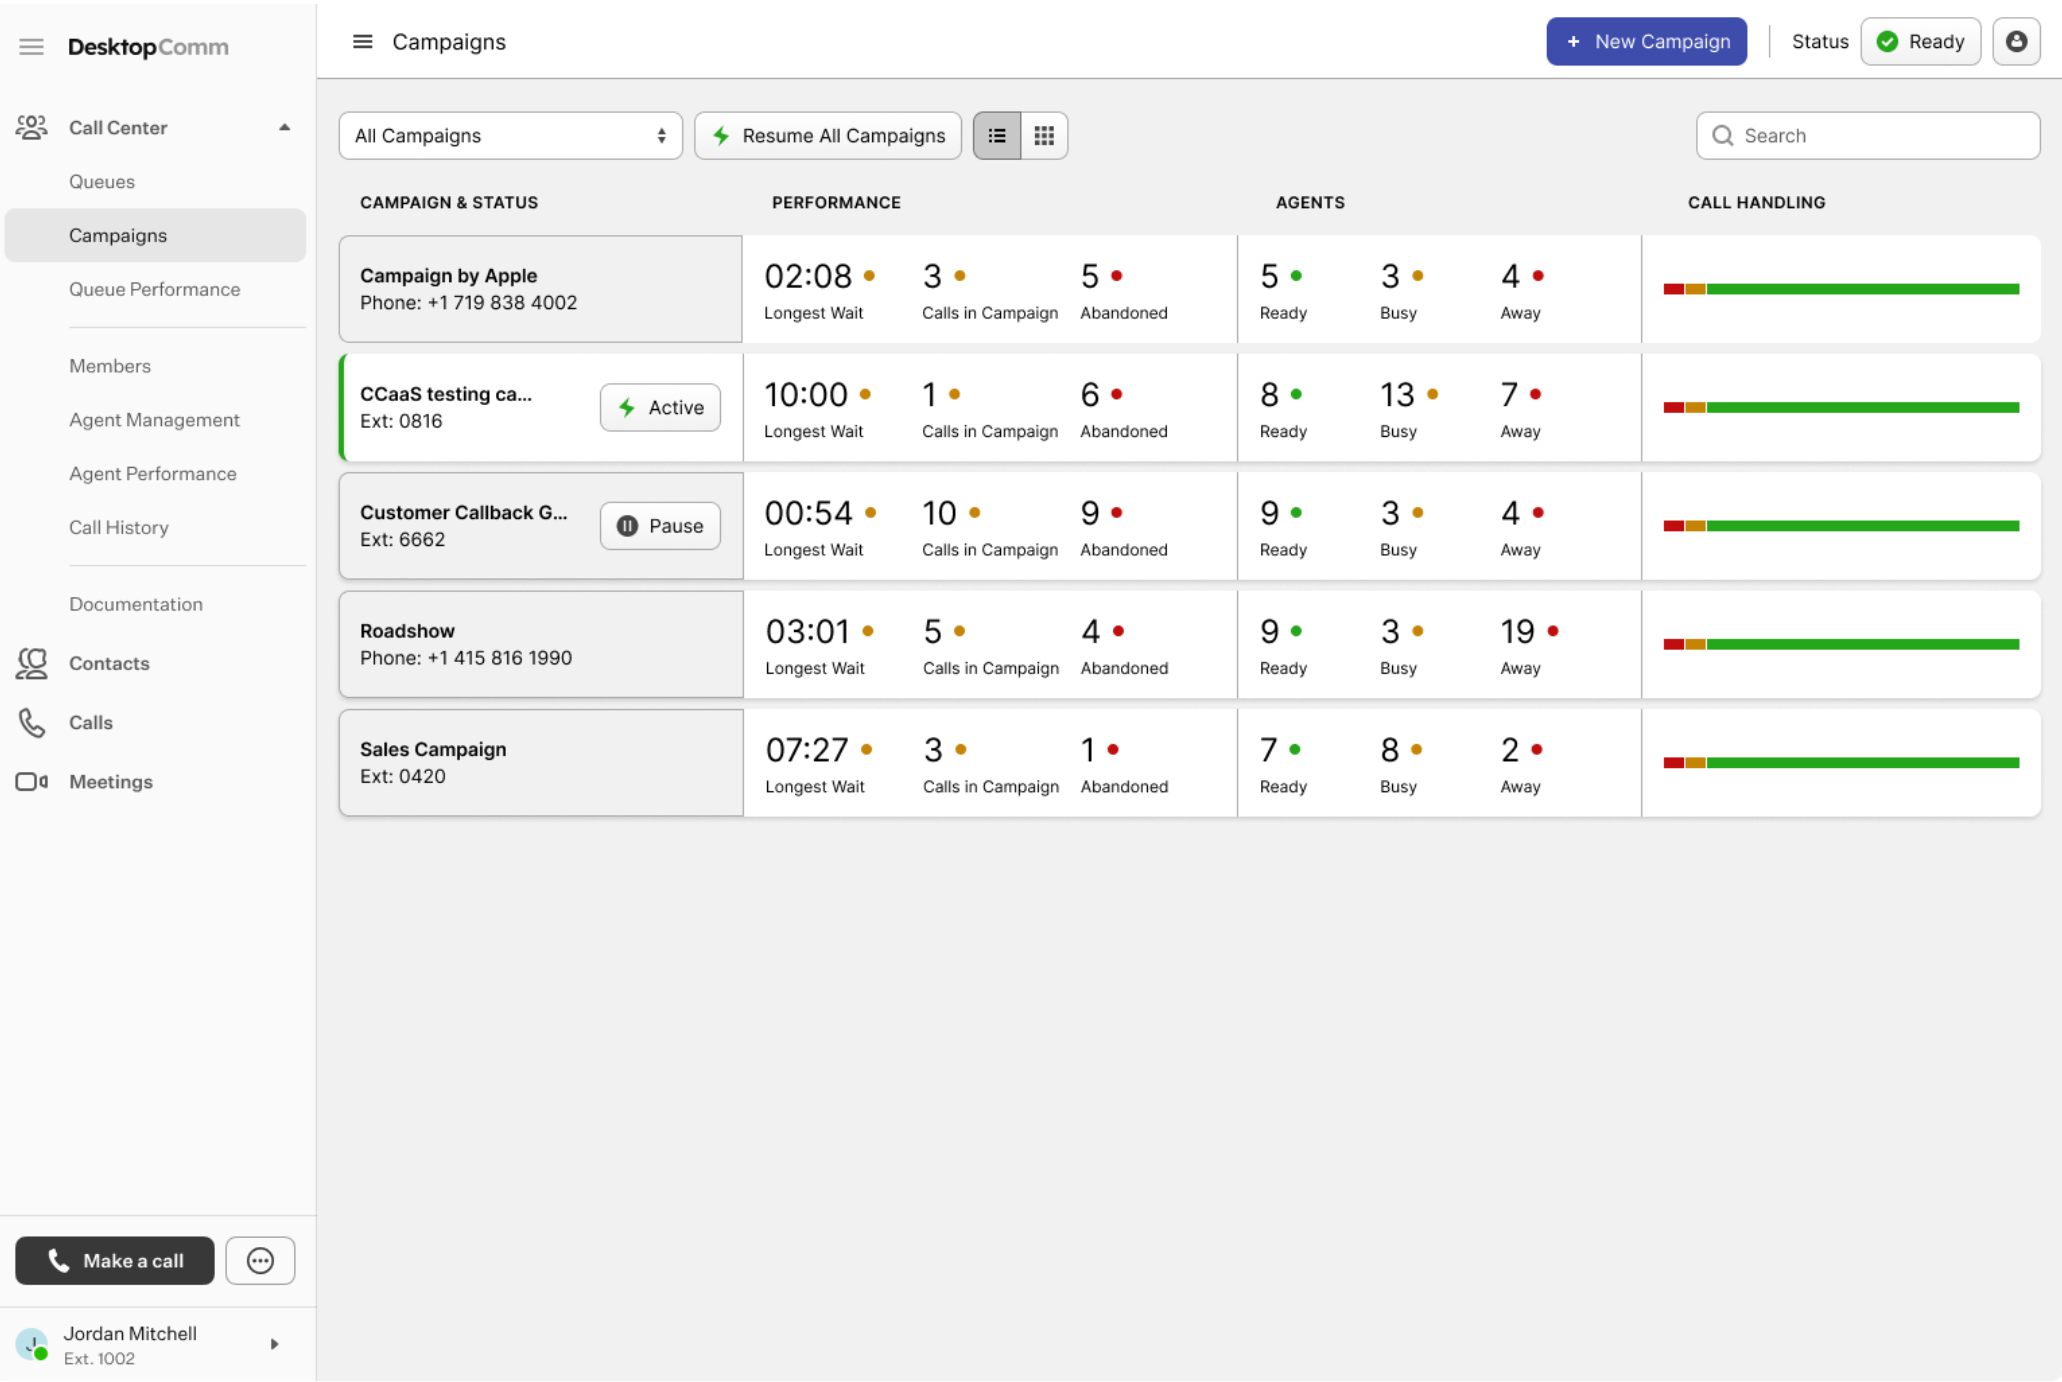Screen dimensions: 2062x1382
Task: Open Meetings with the video camera icon
Action: [x=110, y=782]
